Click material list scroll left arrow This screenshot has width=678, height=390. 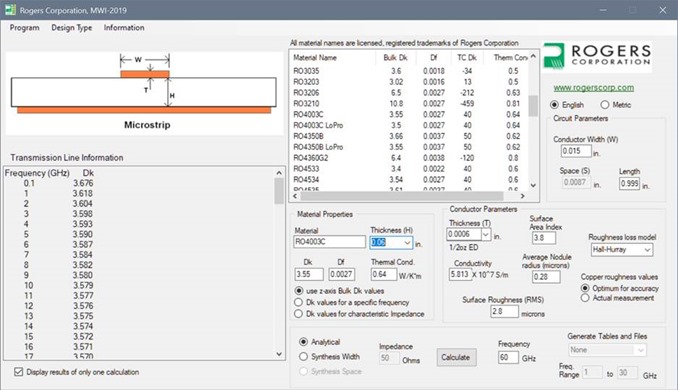point(295,196)
